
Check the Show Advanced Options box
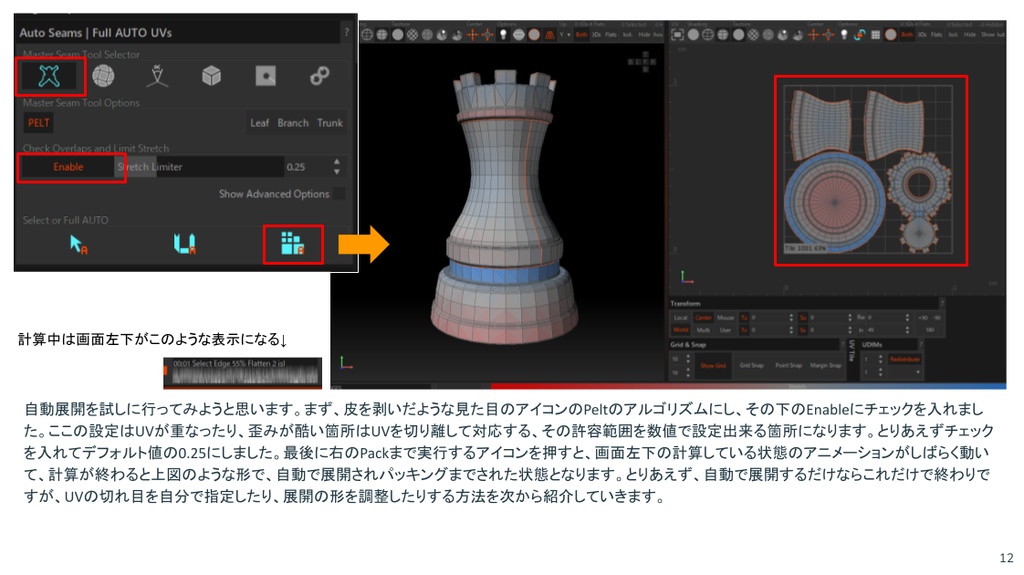coord(338,193)
